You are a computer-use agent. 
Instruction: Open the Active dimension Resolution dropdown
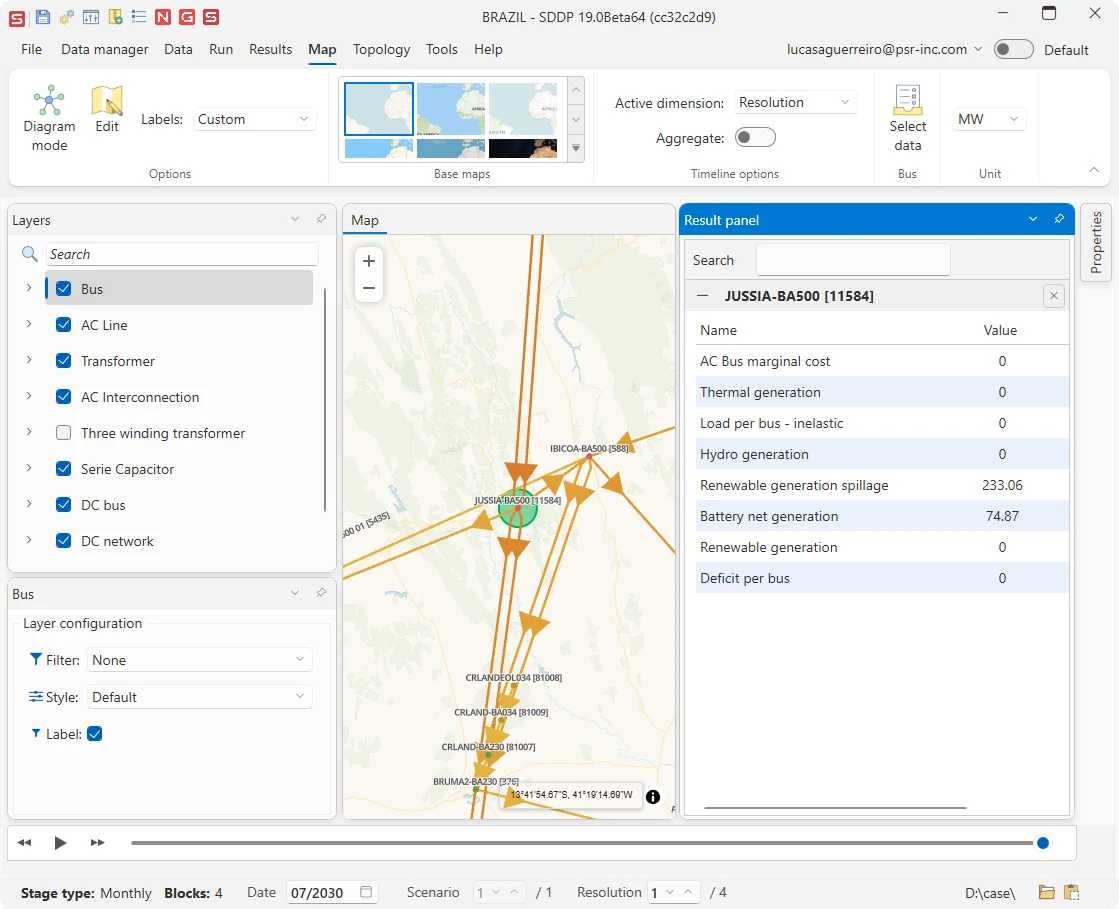(x=796, y=102)
